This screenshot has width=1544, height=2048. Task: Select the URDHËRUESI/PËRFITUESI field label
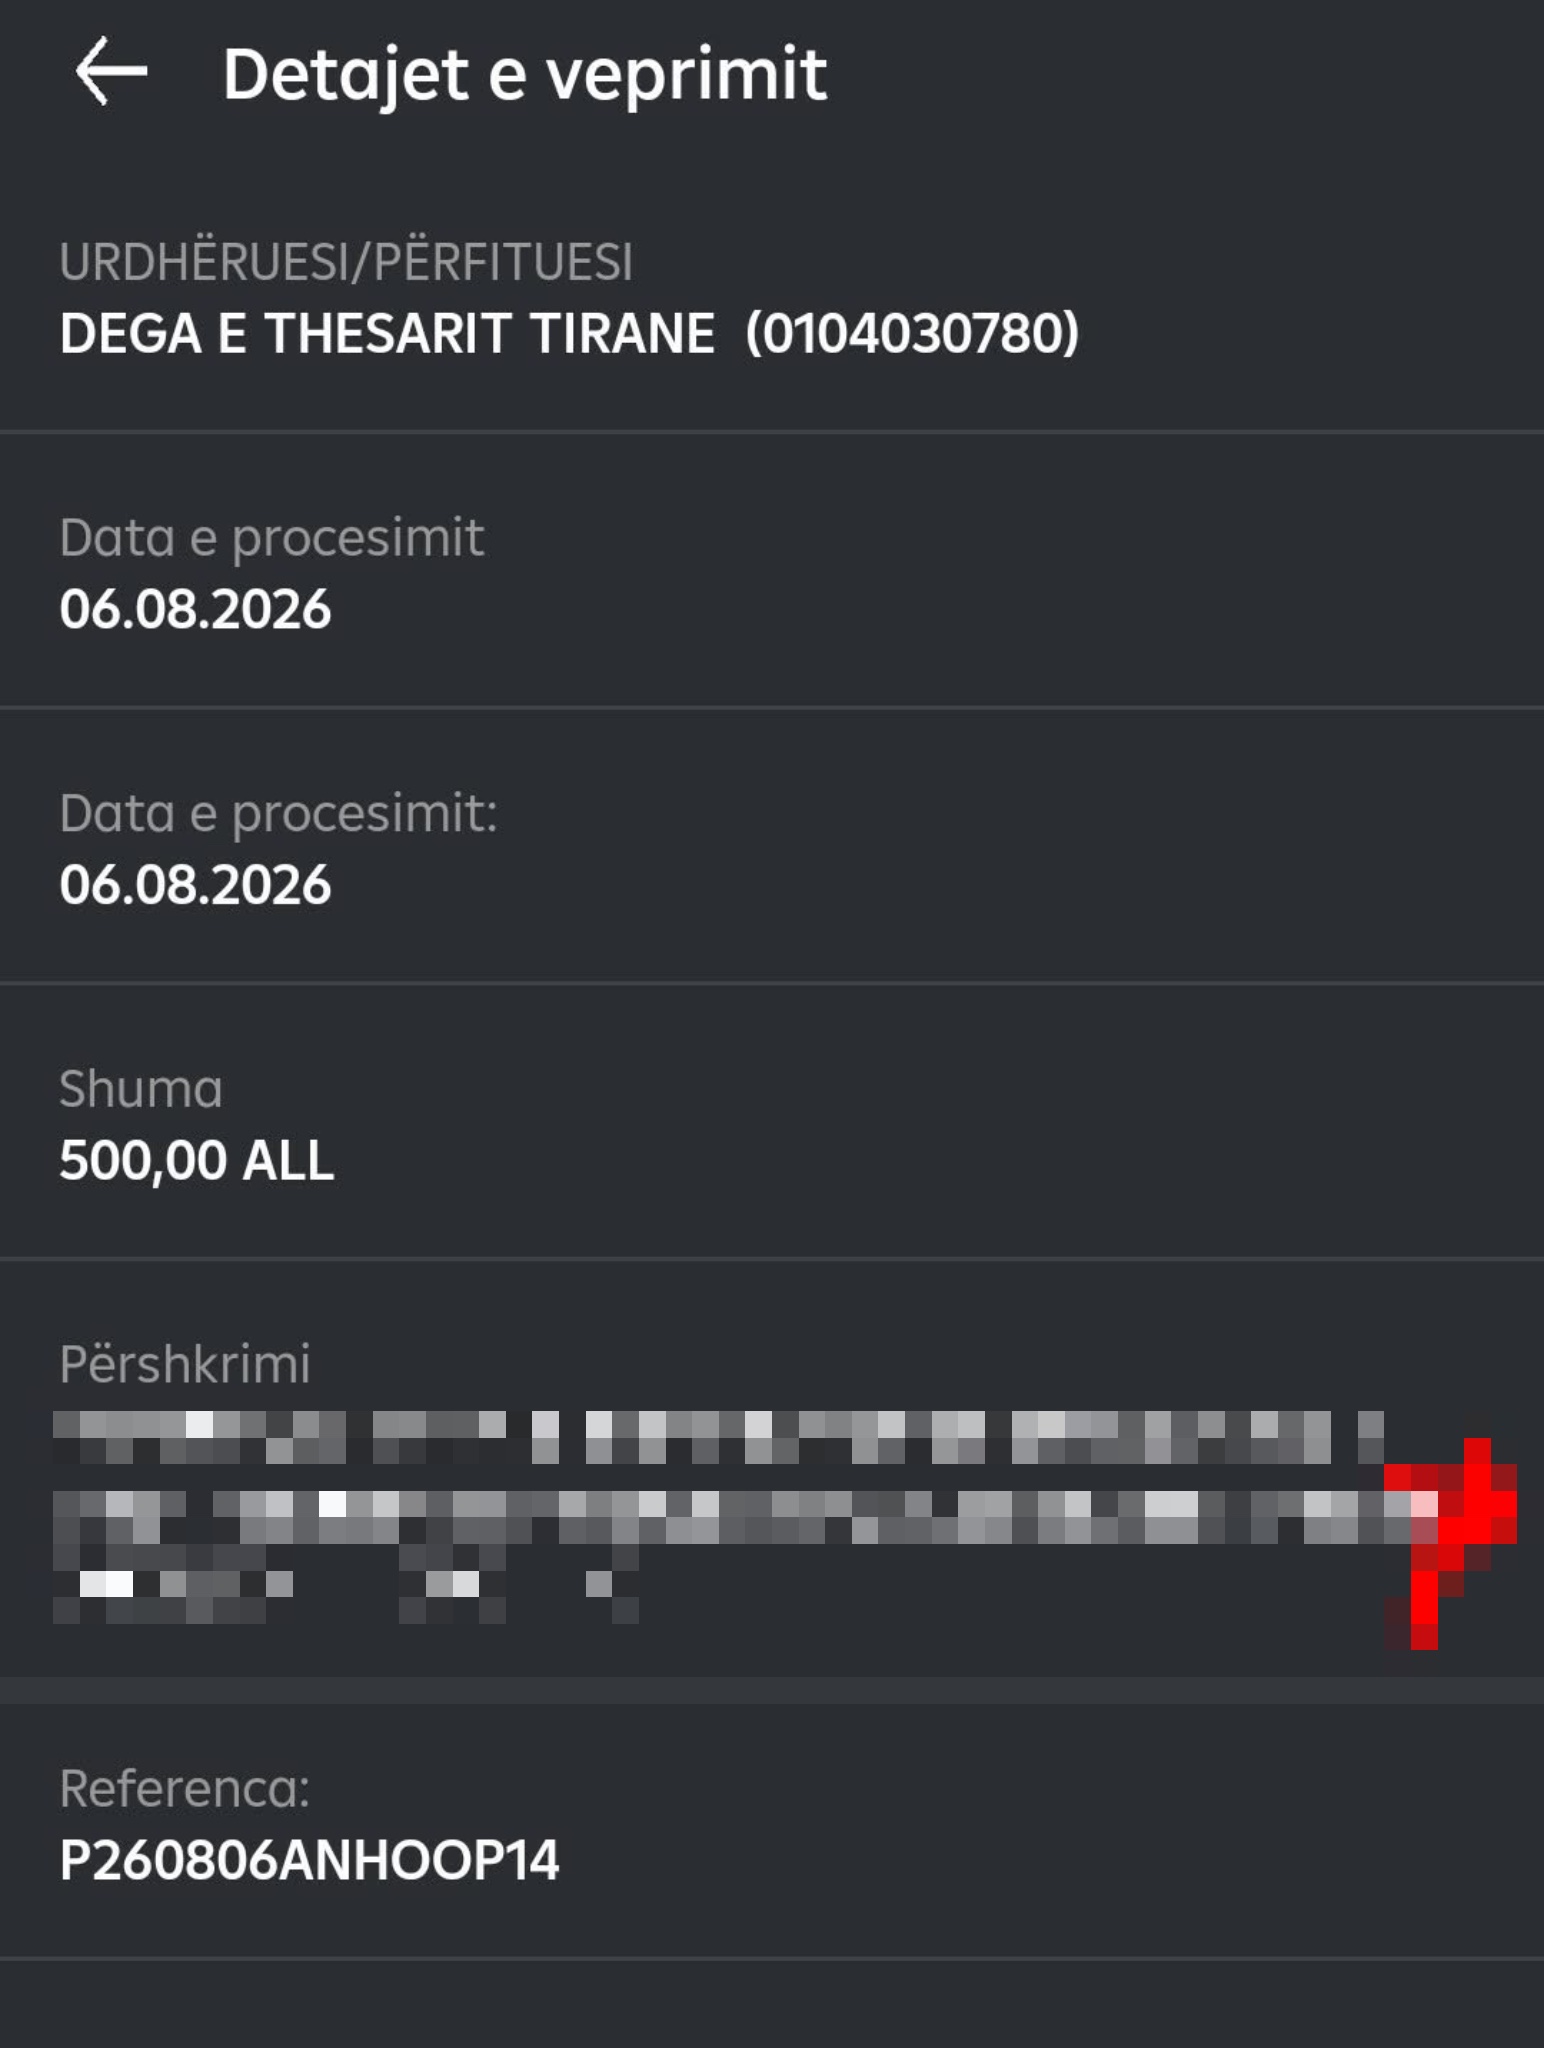point(346,262)
